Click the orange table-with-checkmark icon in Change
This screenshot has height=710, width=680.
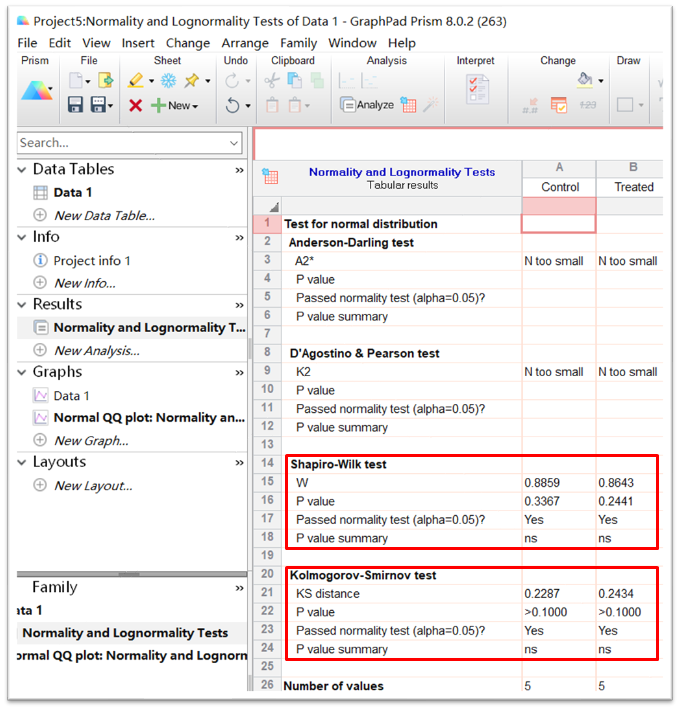[x=559, y=105]
